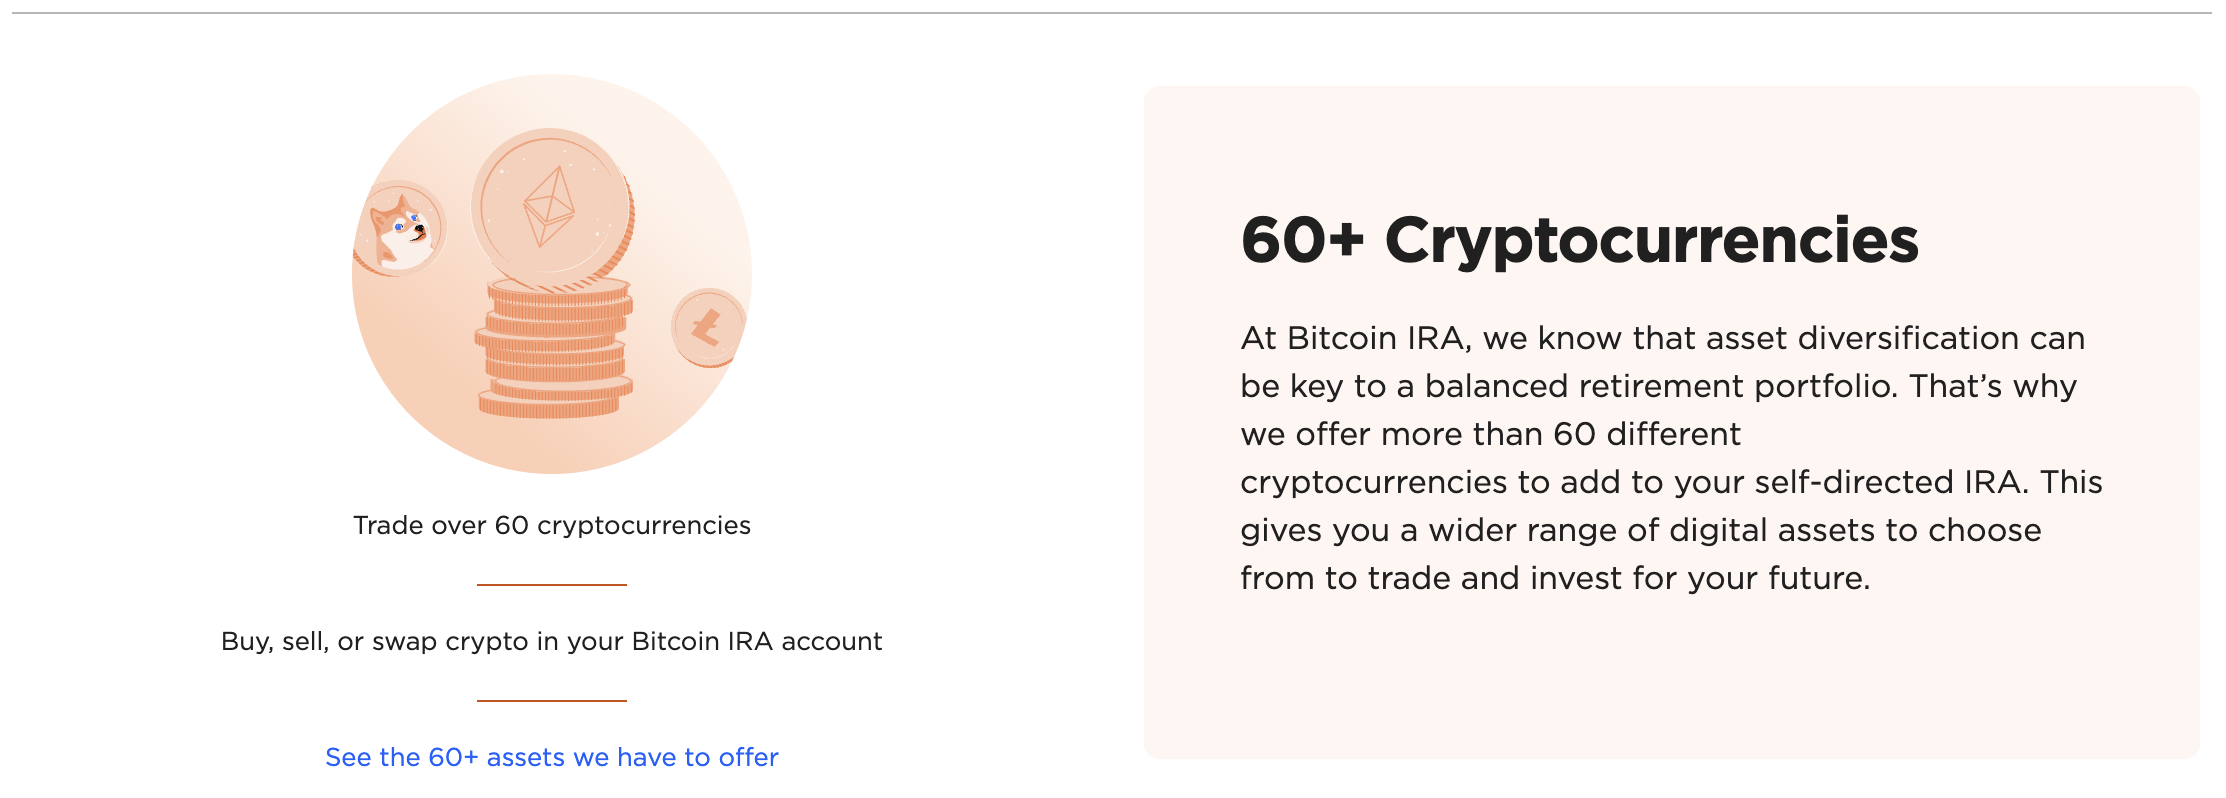Click the lowercase "cryptocurrencies" in the paragraph body
The width and height of the screenshot is (2226, 798).
click(x=1373, y=482)
